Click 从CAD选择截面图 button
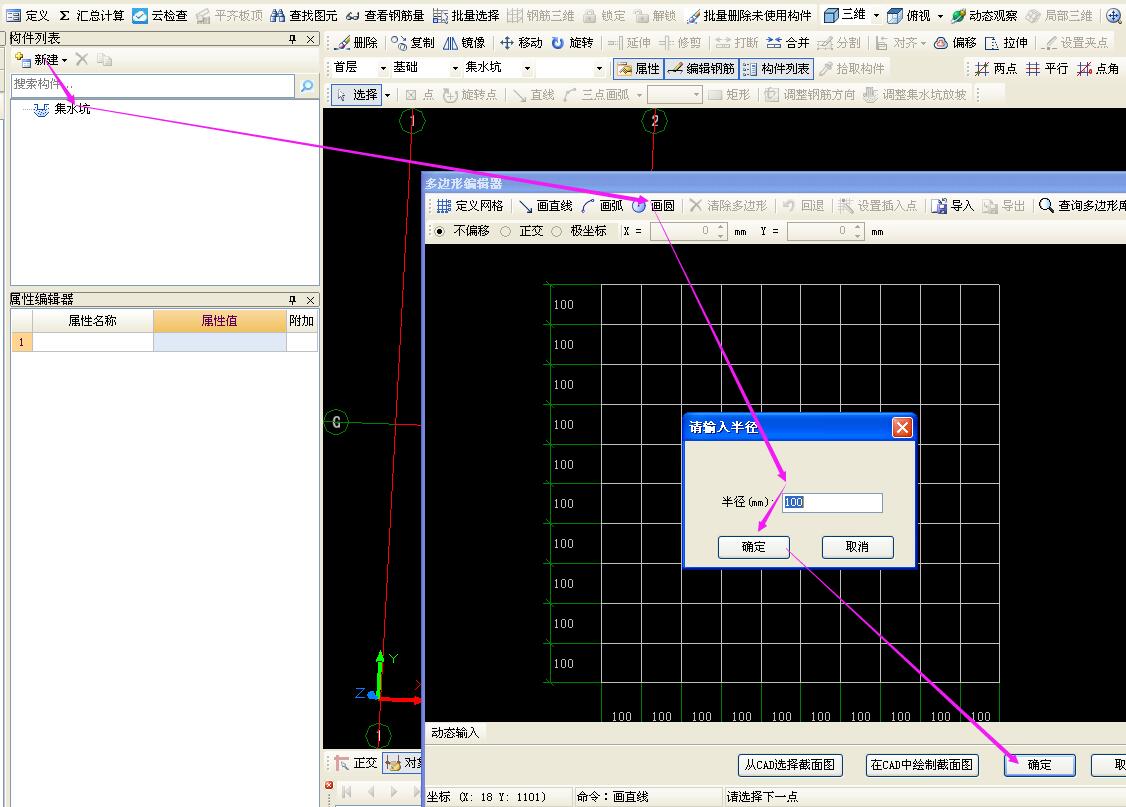The height and width of the screenshot is (807, 1126). click(790, 765)
